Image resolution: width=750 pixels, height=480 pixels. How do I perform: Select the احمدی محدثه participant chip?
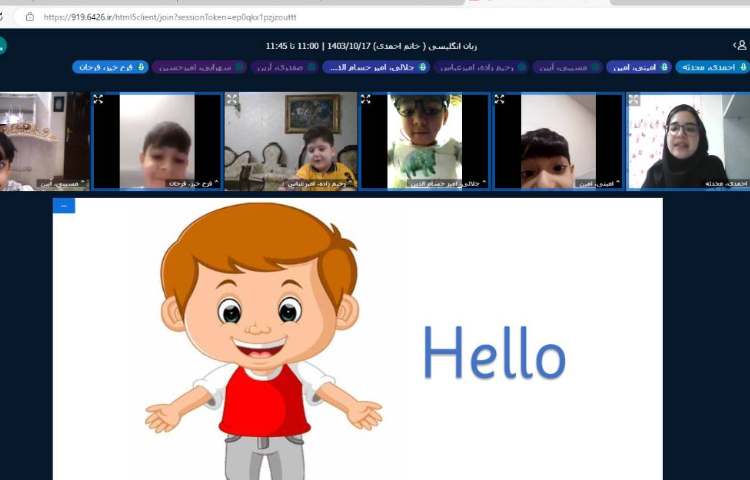pyautogui.click(x=713, y=67)
